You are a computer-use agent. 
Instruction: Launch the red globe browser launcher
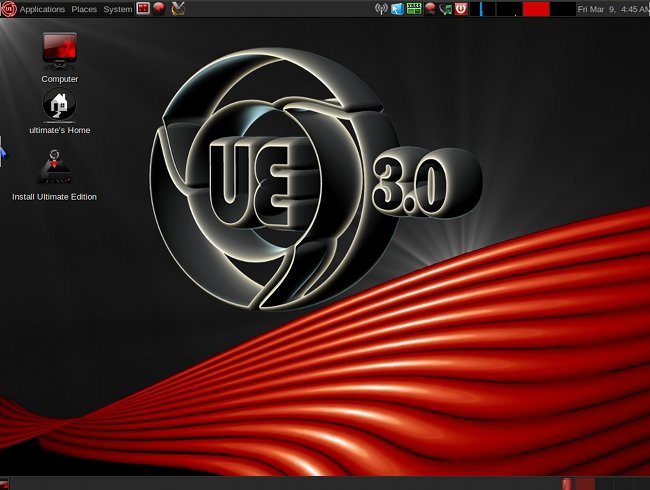tap(159, 9)
